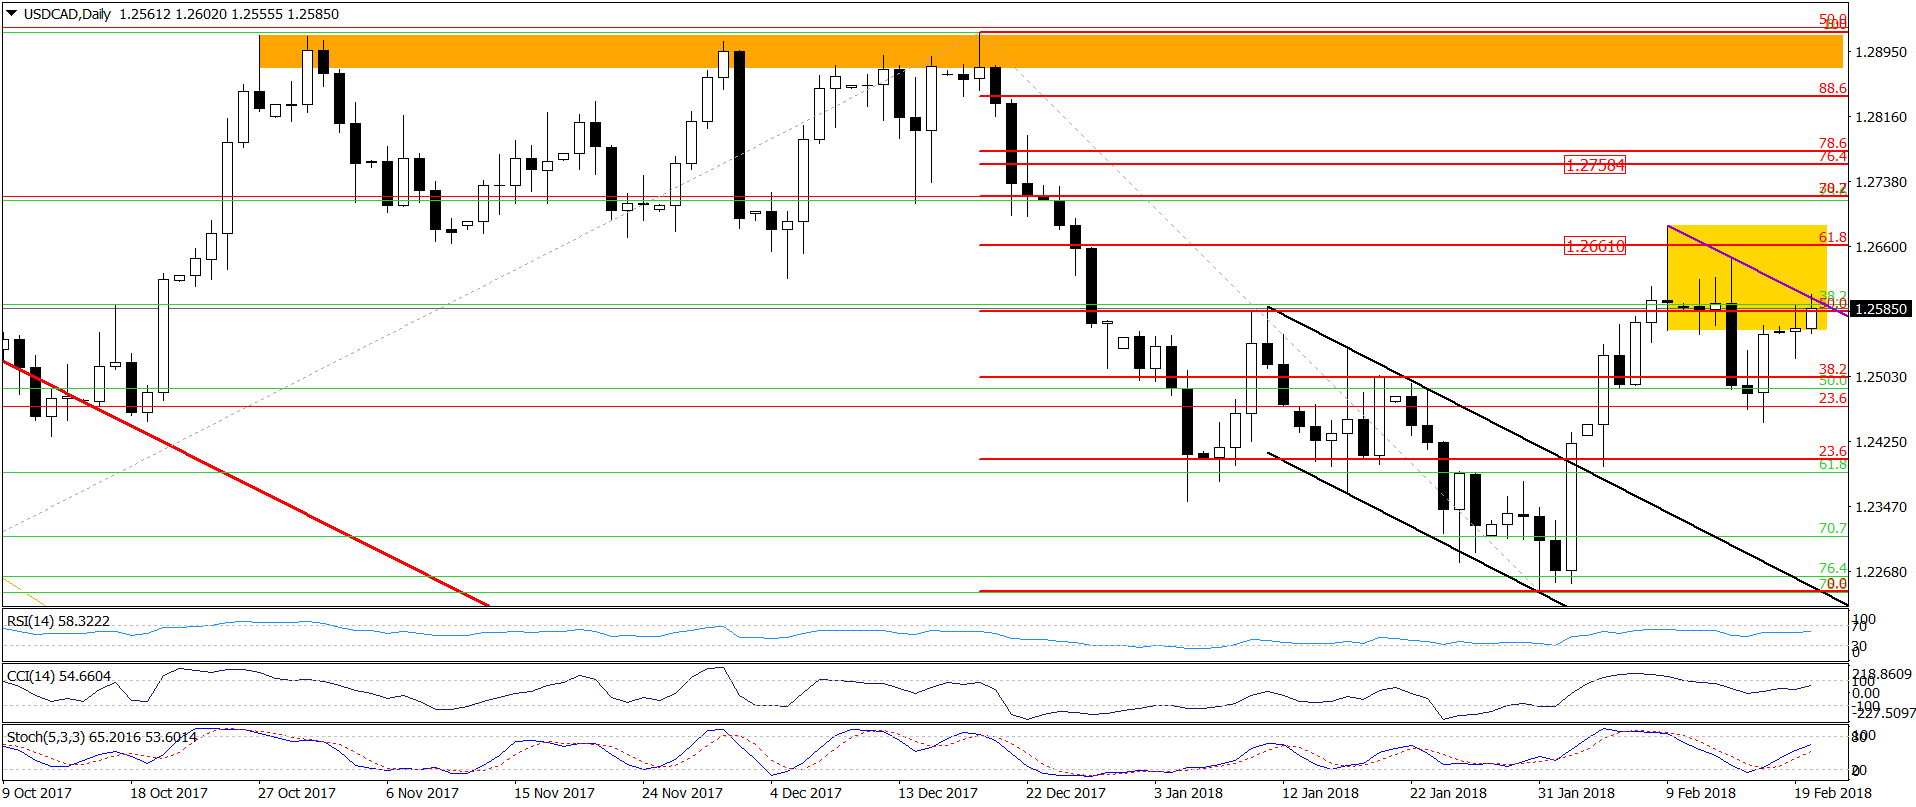Click the 24 Nov 2017 date label
1916x807 pixels.
[682, 793]
